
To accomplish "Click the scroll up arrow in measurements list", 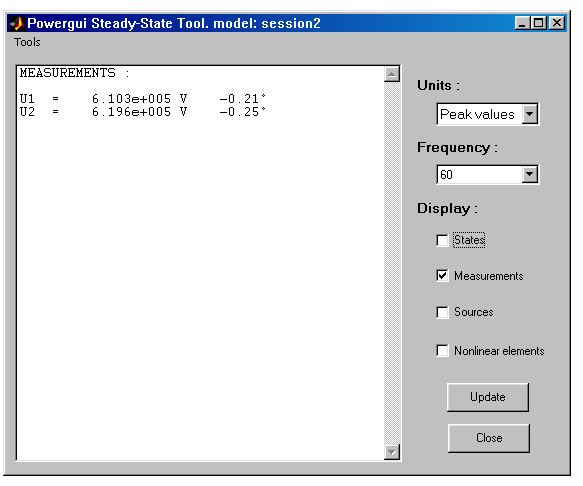I will pos(392,74).
